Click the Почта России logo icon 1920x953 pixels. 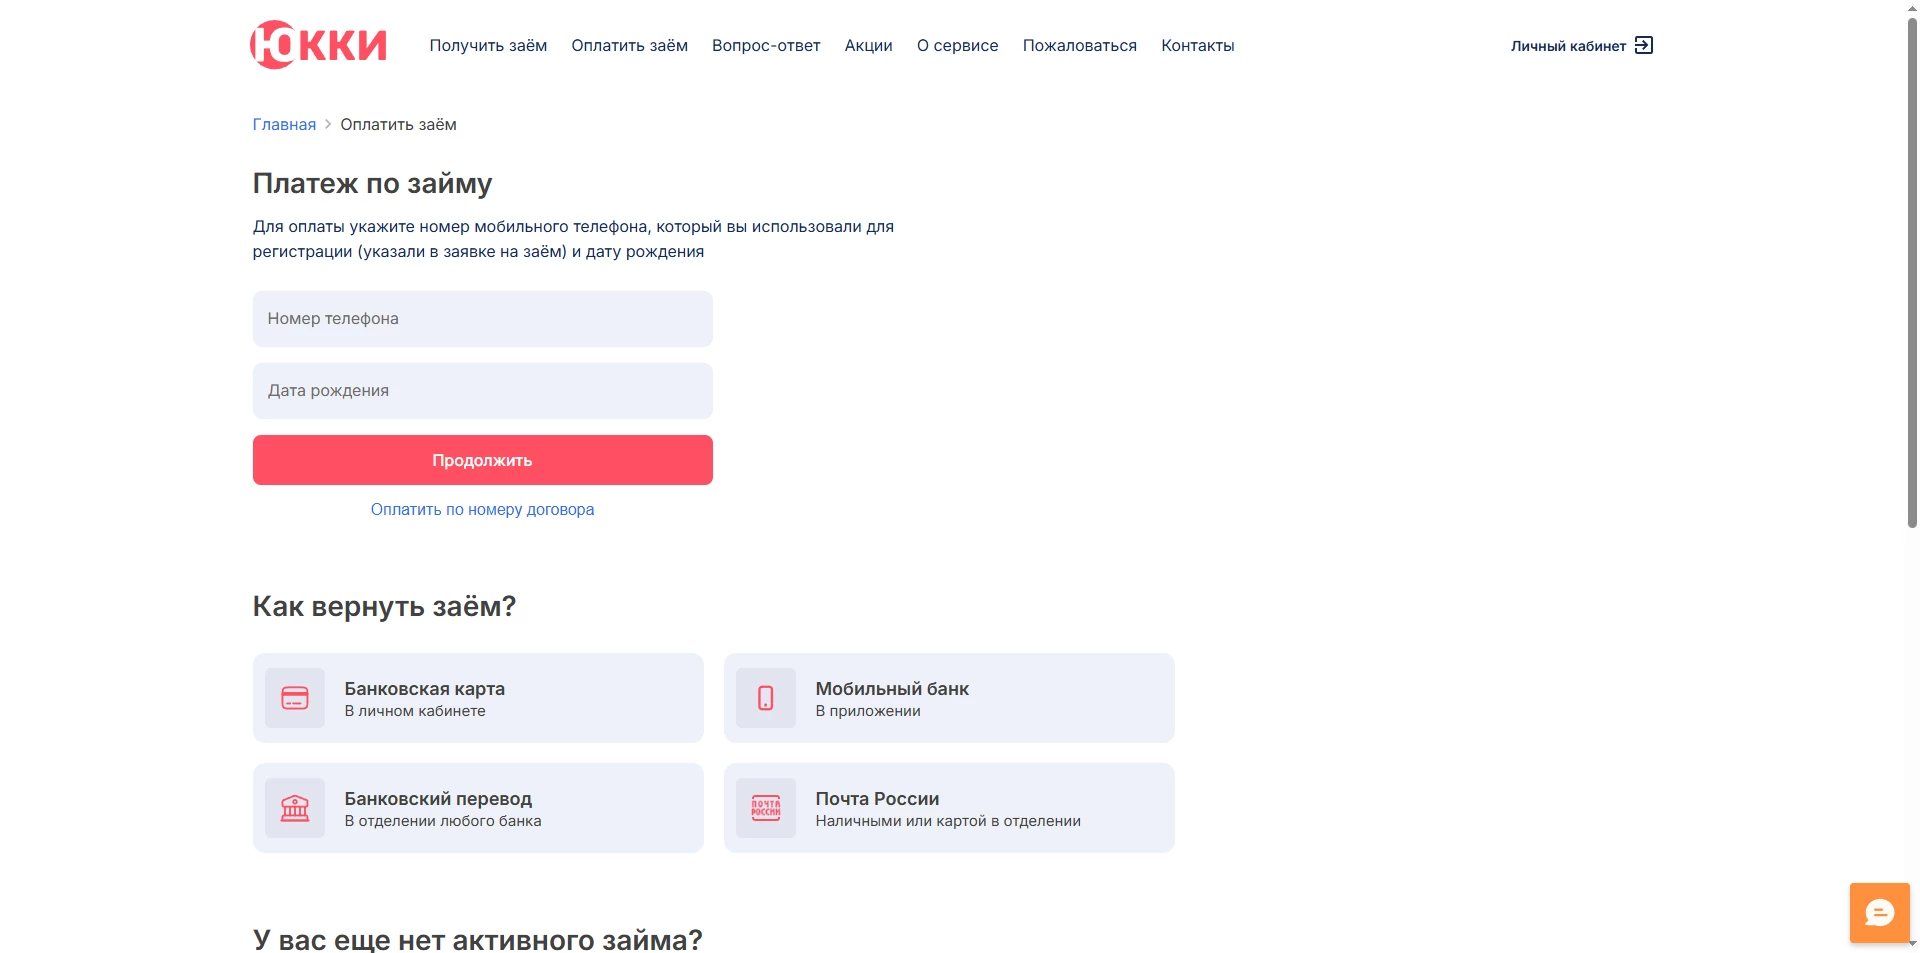(x=766, y=808)
